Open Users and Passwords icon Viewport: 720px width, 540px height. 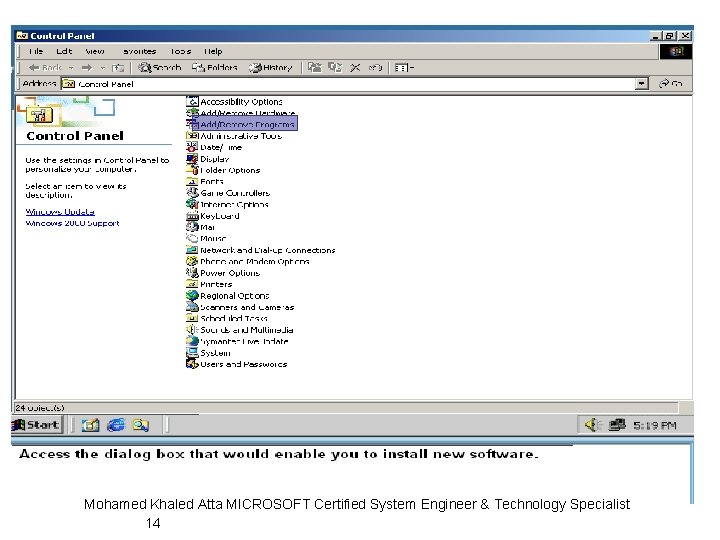(192, 364)
